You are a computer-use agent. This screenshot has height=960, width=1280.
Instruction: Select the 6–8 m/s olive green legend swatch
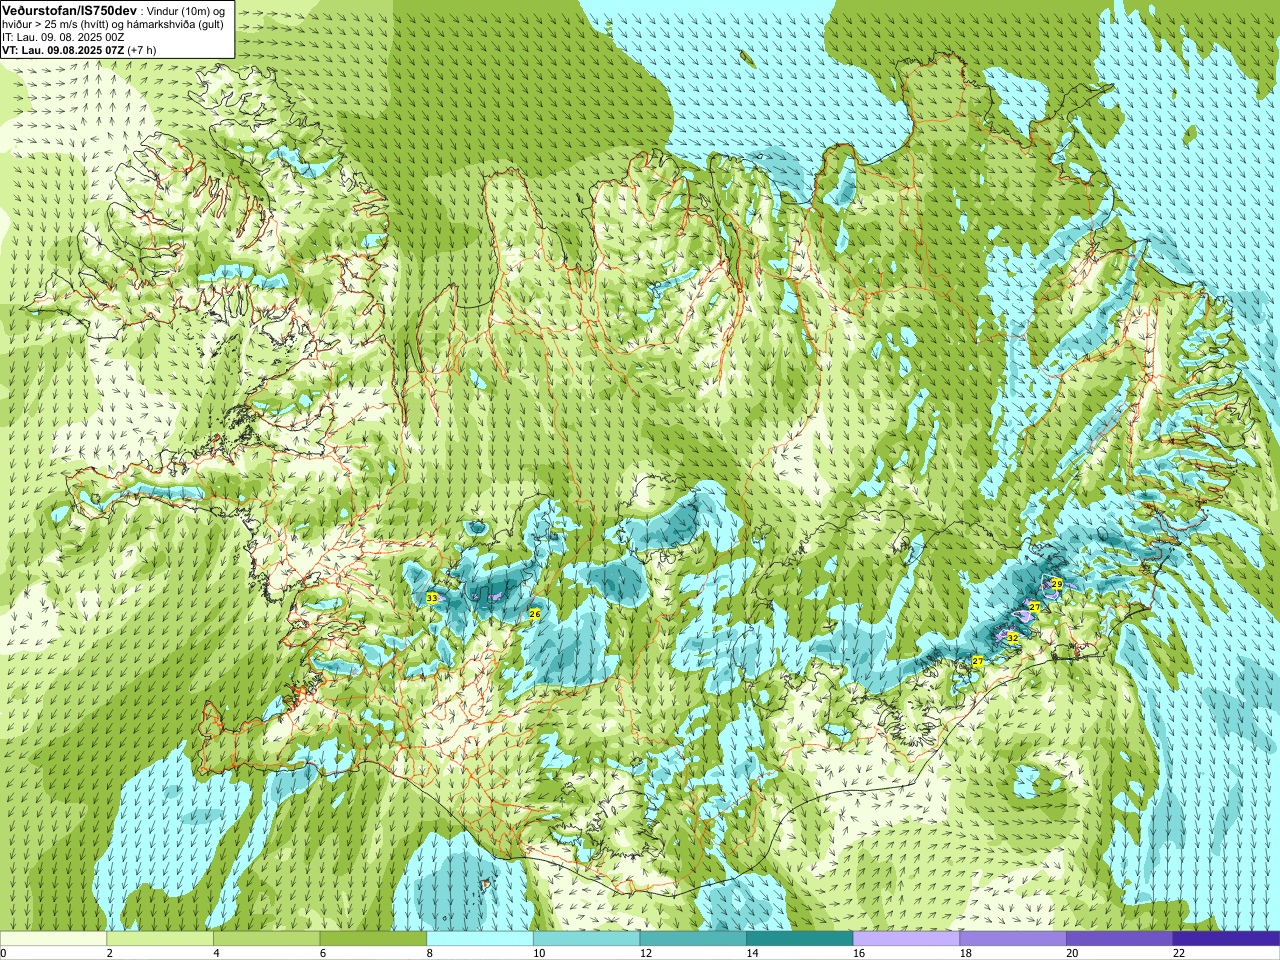pyautogui.click(x=373, y=939)
